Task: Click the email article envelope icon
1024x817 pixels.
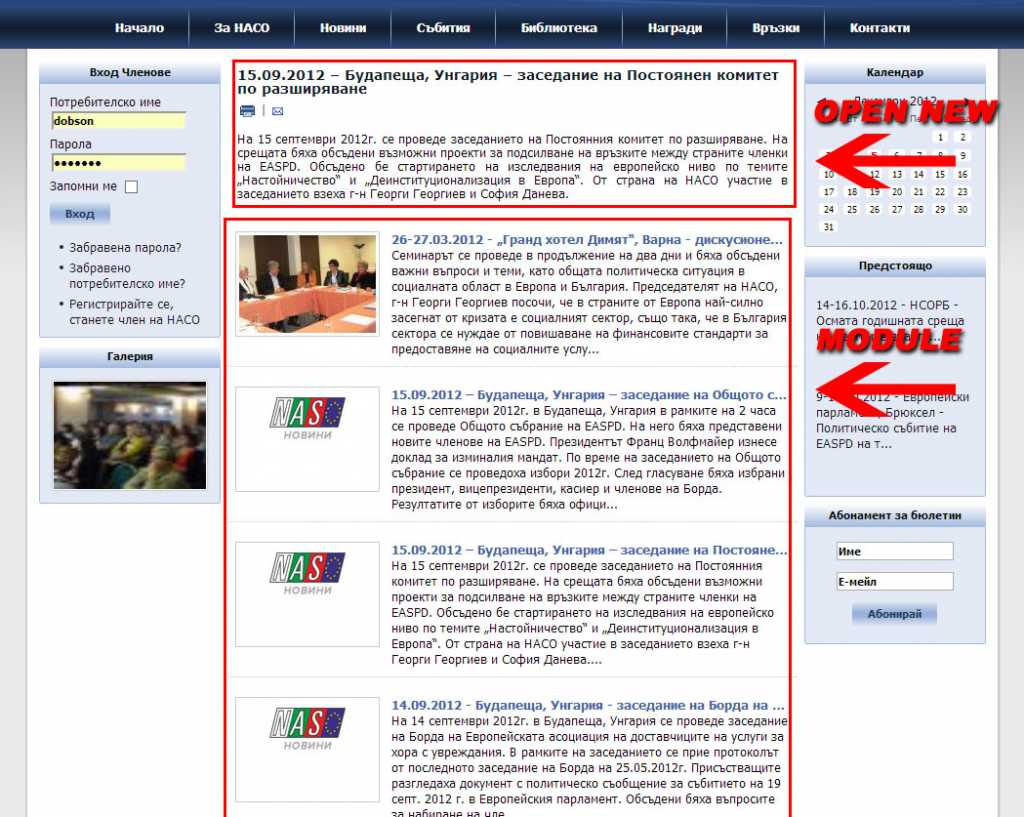Action: coord(277,111)
